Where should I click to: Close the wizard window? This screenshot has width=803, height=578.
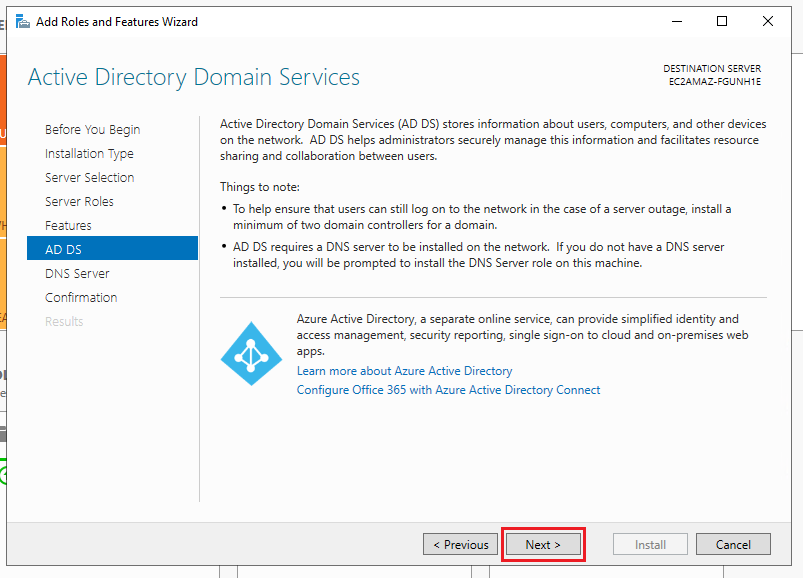click(x=768, y=22)
